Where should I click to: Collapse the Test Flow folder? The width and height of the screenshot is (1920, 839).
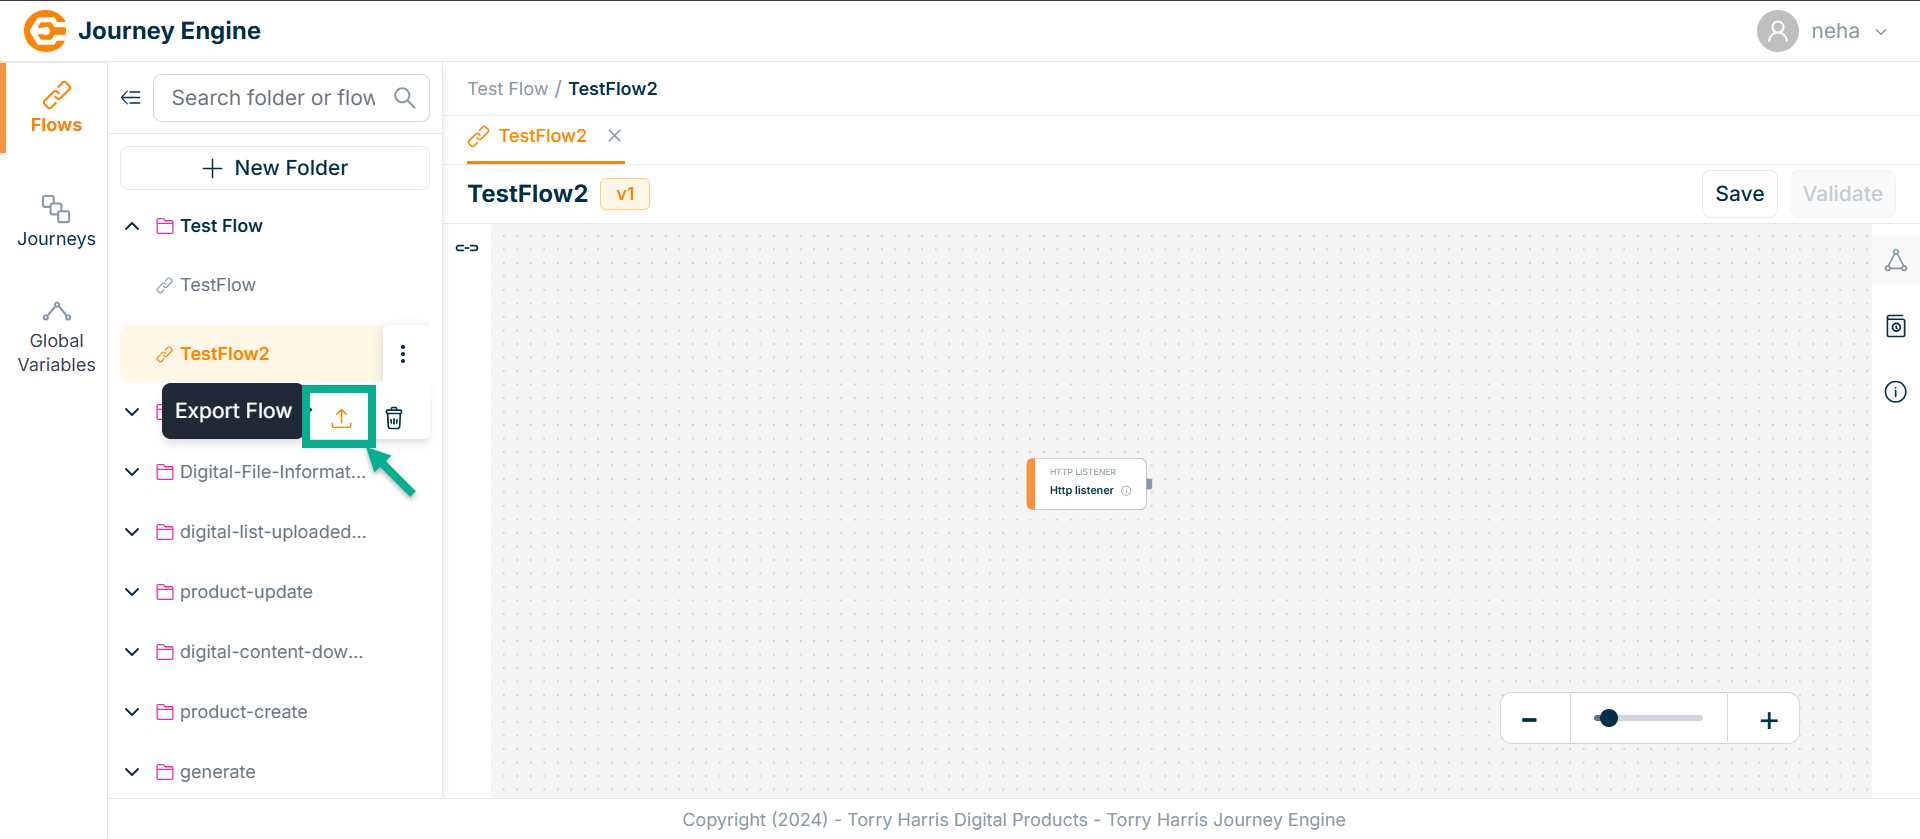pyautogui.click(x=132, y=226)
